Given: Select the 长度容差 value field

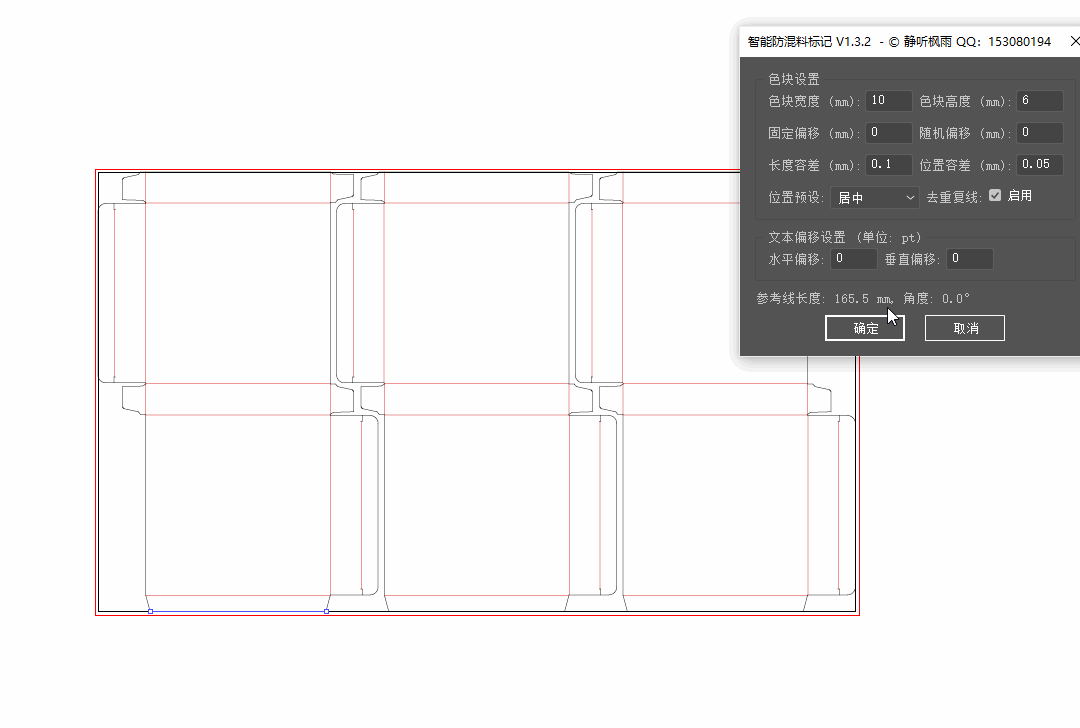Looking at the screenshot, I should (889, 165).
